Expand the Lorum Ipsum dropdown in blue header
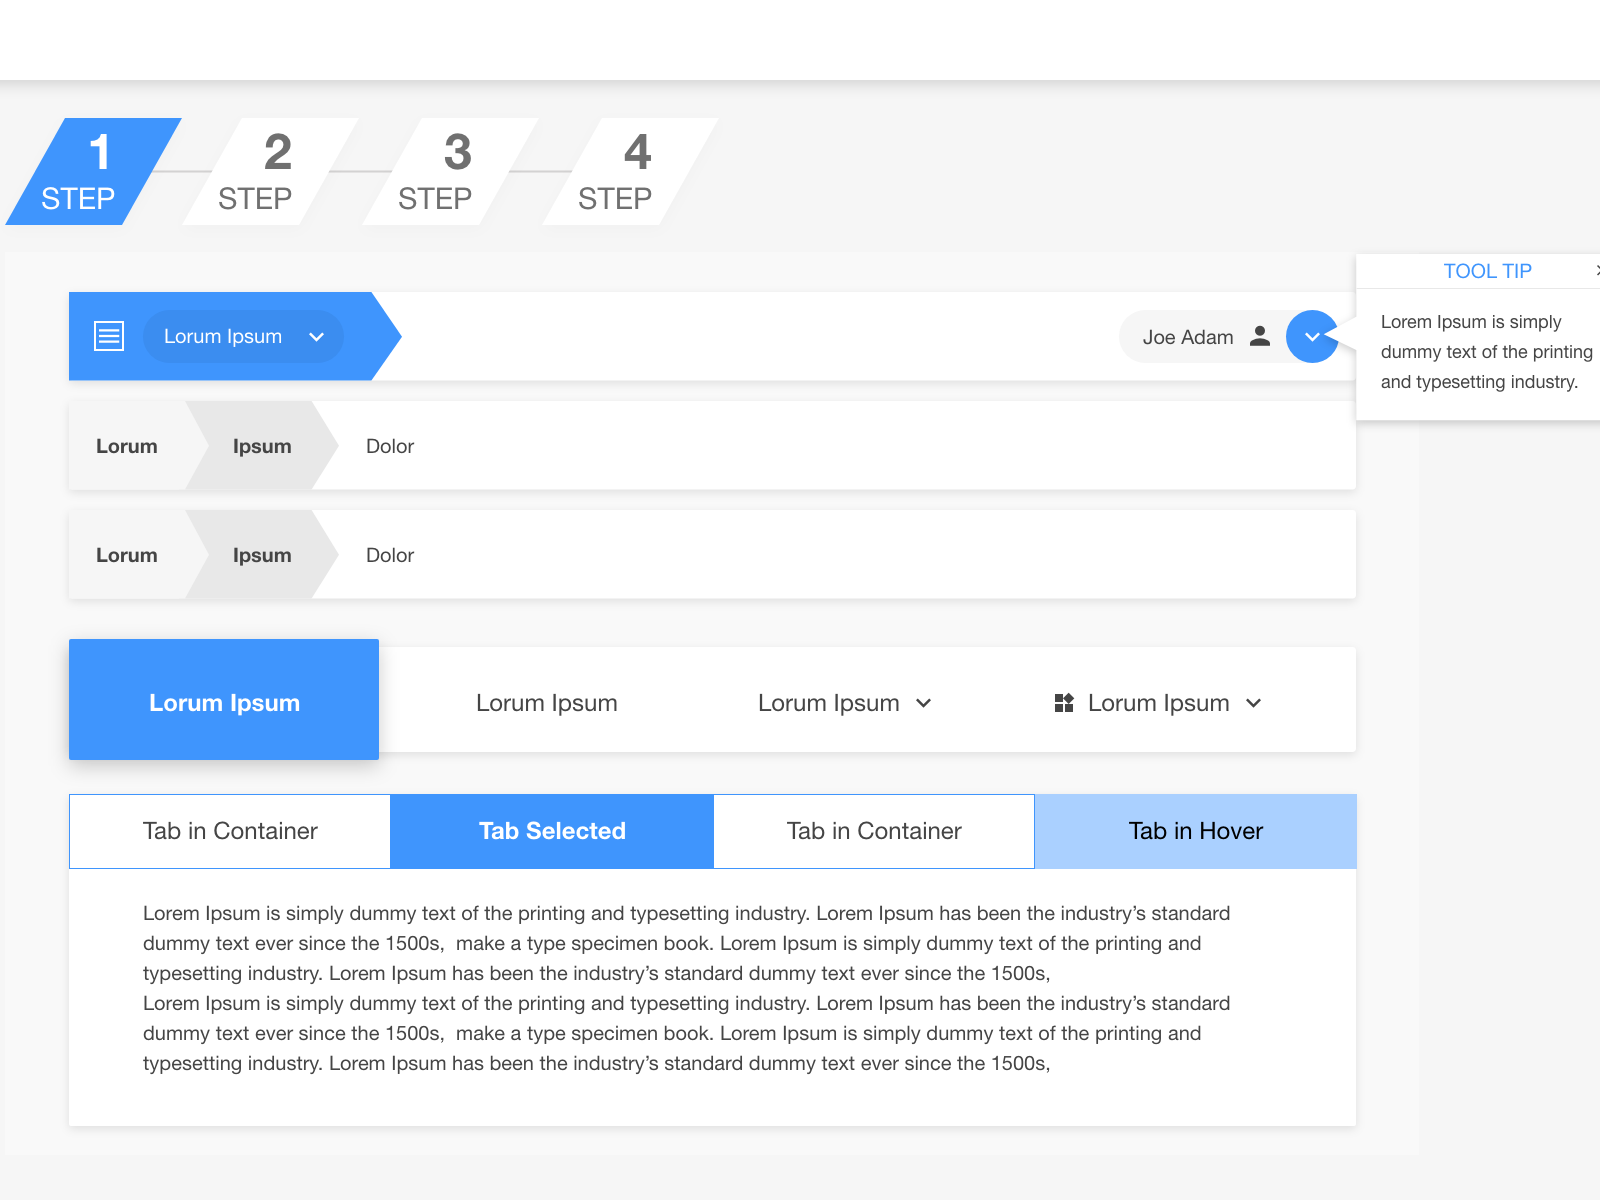 317,337
